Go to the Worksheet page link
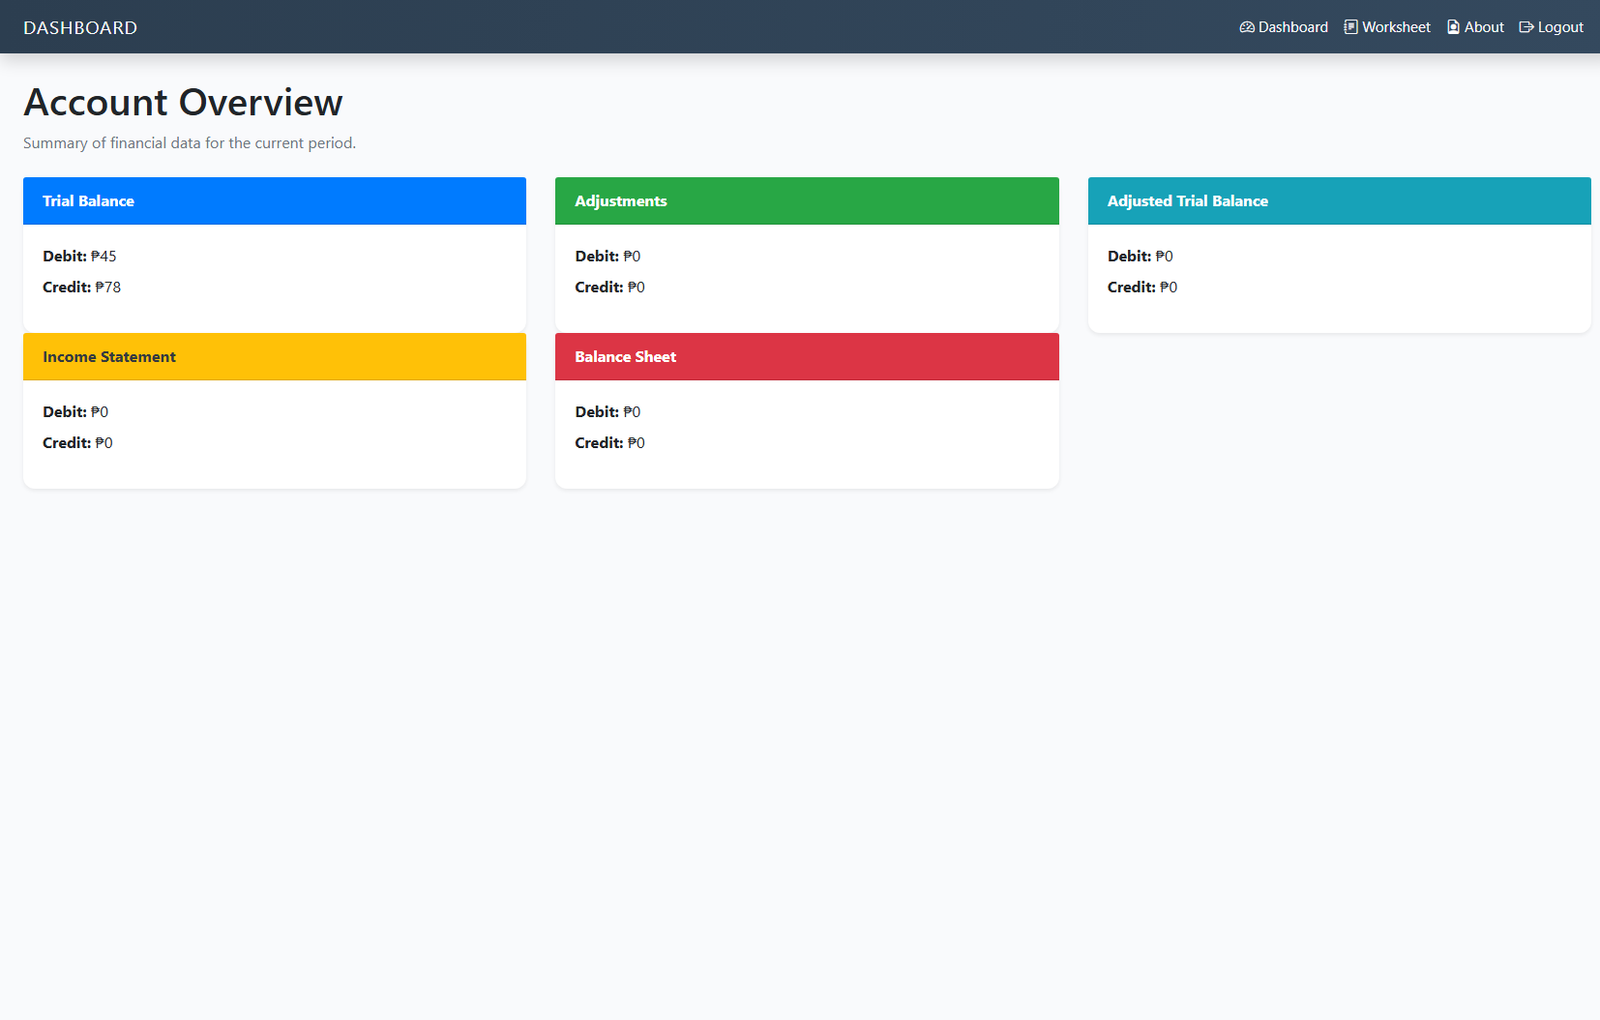 click(x=1396, y=27)
